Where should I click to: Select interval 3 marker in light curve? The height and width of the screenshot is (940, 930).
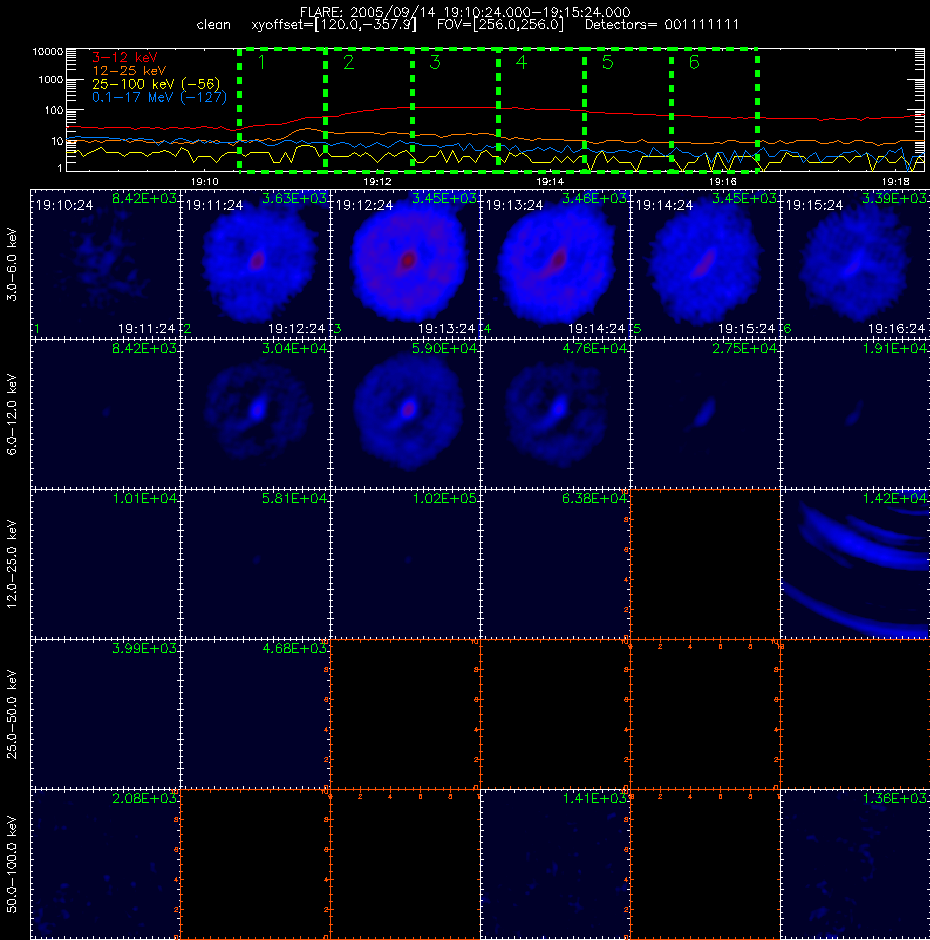point(435,62)
